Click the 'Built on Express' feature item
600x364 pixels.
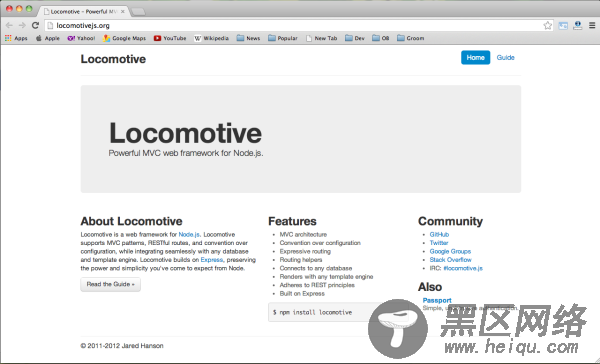coord(302,293)
